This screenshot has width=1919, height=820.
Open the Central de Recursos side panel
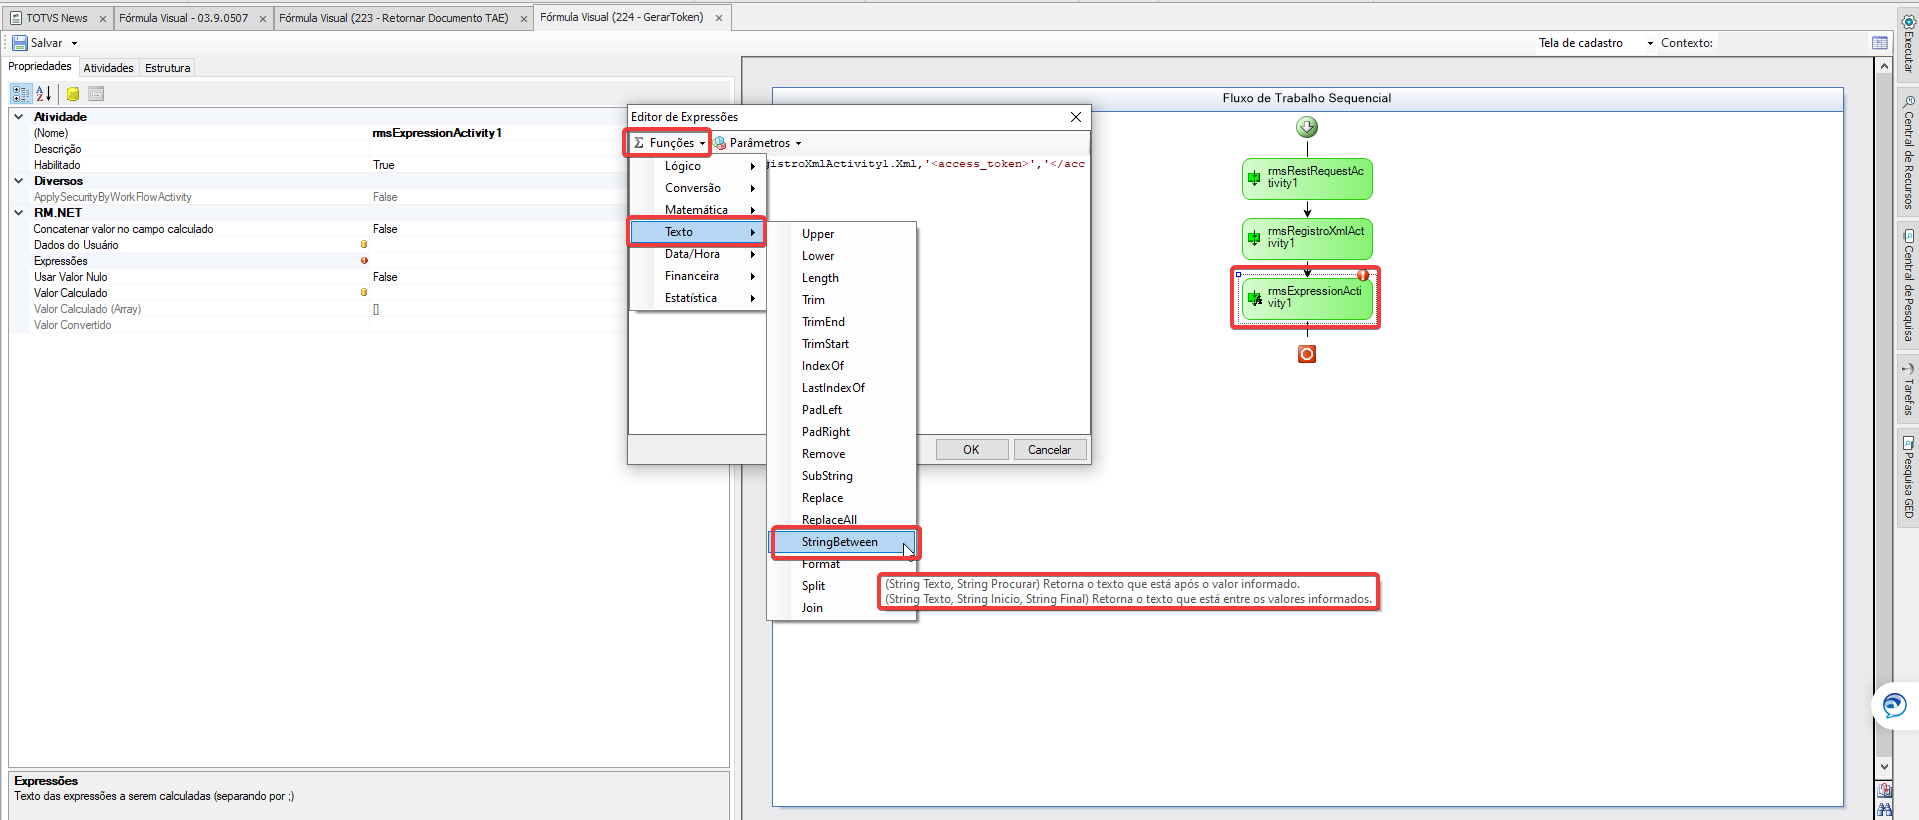pyautogui.click(x=1908, y=152)
